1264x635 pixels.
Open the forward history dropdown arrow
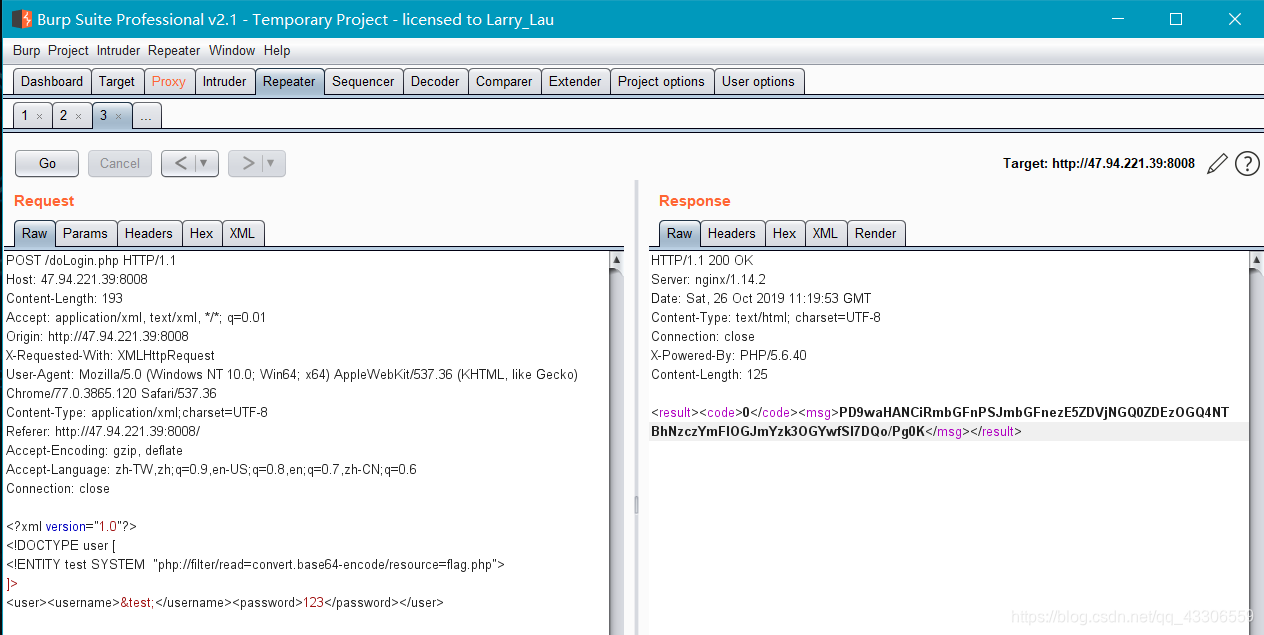tap(271, 163)
